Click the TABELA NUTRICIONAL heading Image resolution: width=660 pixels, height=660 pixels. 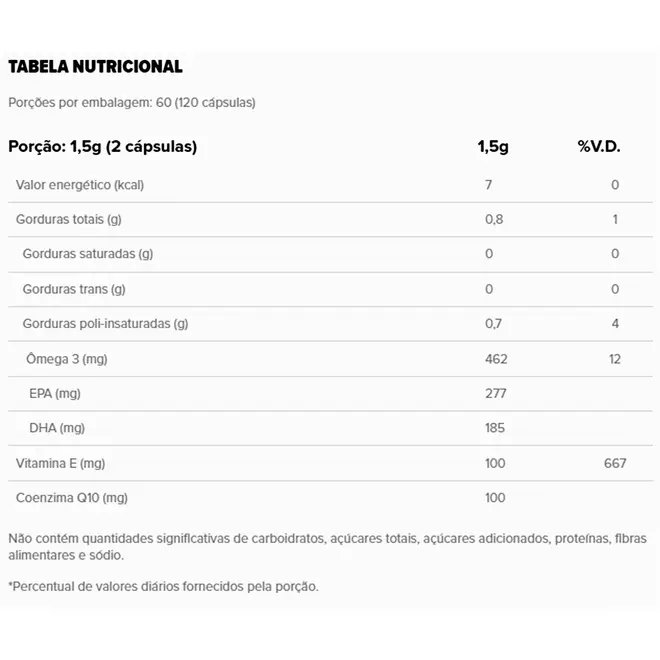(x=96, y=67)
